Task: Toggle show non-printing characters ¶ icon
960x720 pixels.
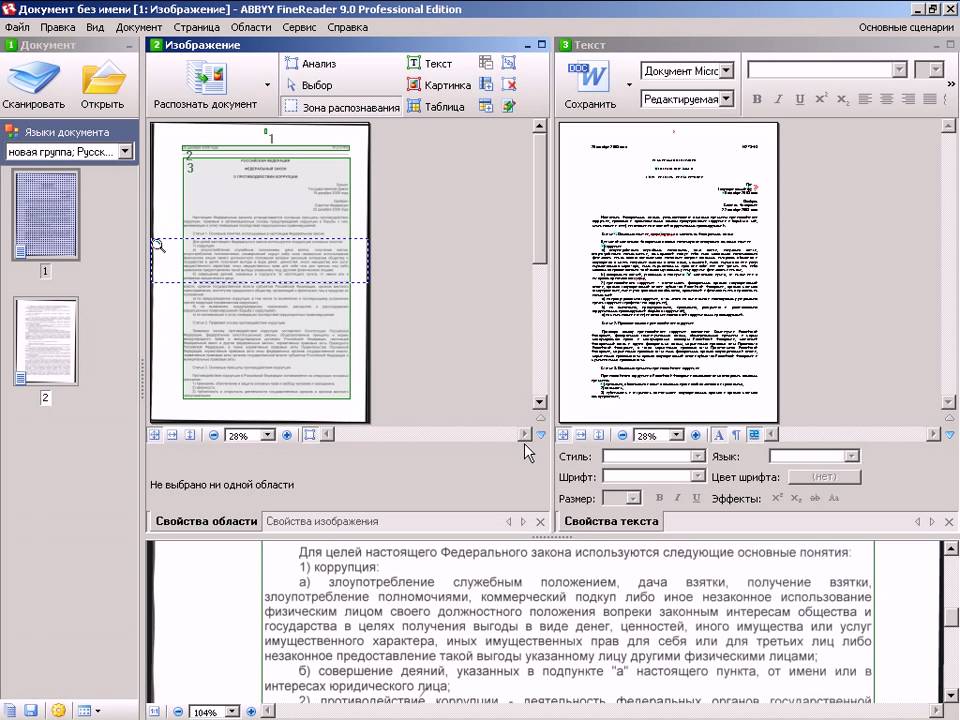Action: (x=736, y=435)
